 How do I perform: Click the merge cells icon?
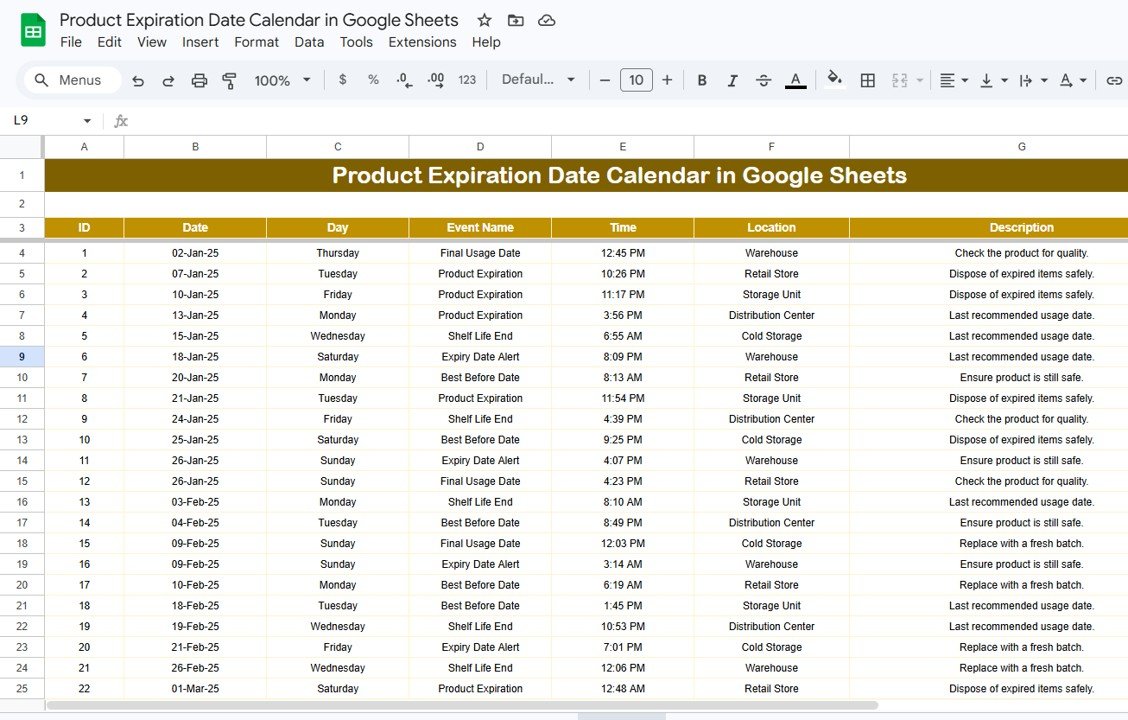point(899,81)
